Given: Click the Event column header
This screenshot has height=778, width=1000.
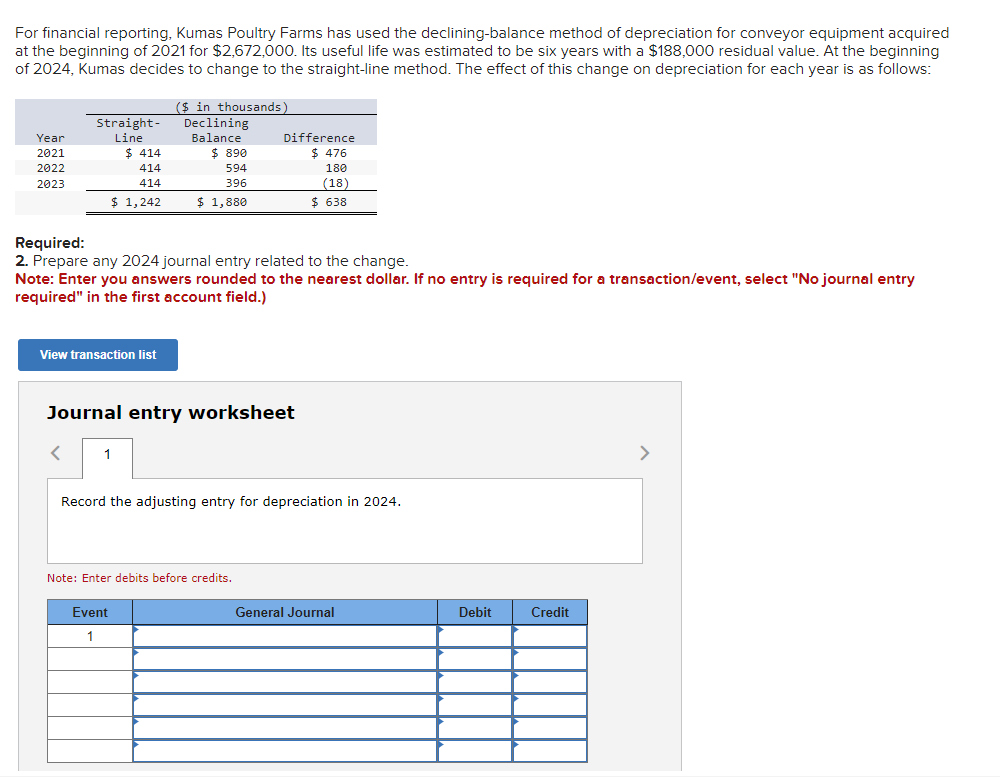Looking at the screenshot, I should click(90, 612).
